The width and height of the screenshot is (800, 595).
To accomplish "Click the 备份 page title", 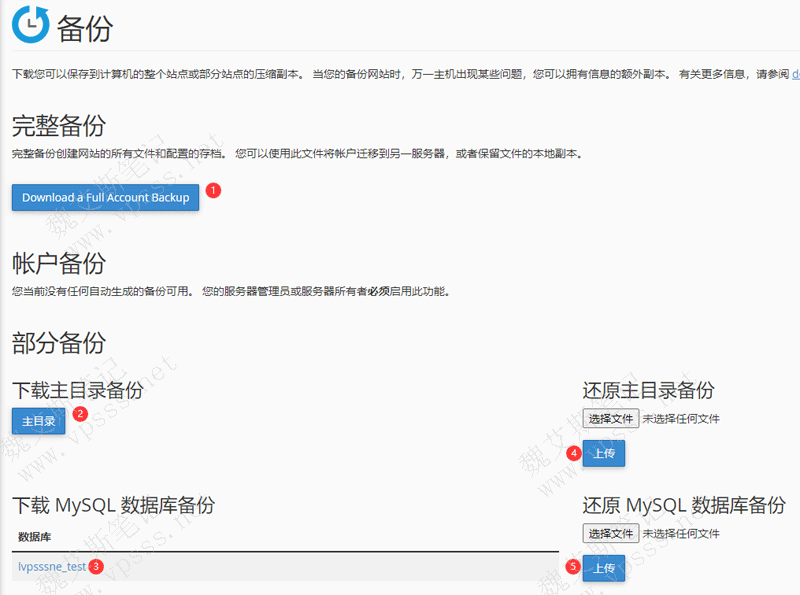I will tap(85, 28).
